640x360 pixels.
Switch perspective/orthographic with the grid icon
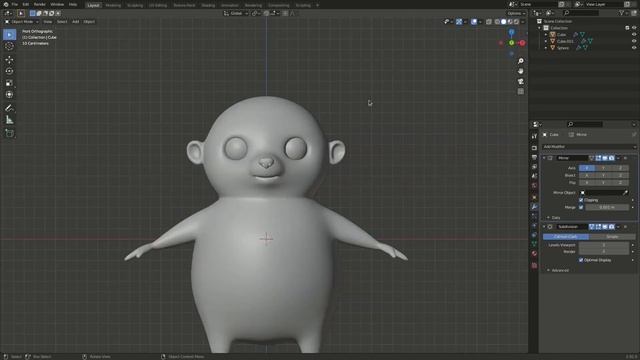click(x=521, y=92)
